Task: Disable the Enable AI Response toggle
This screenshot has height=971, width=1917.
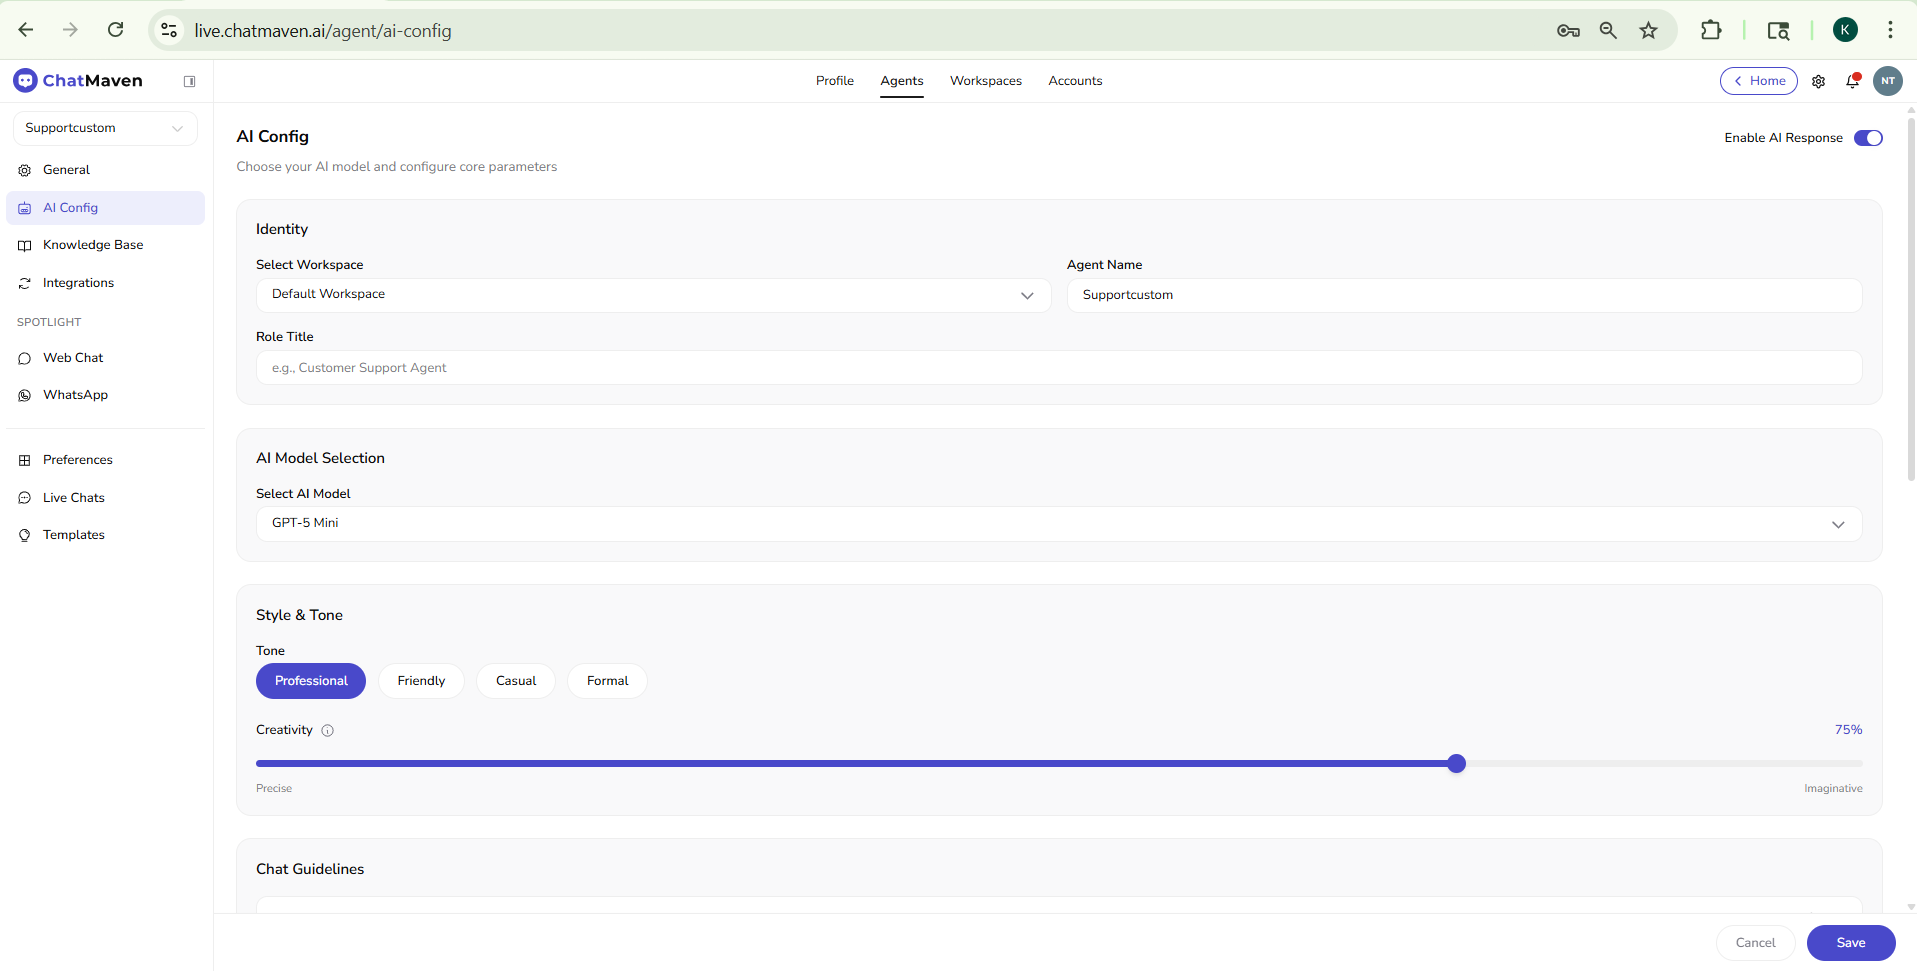Action: 1868,138
